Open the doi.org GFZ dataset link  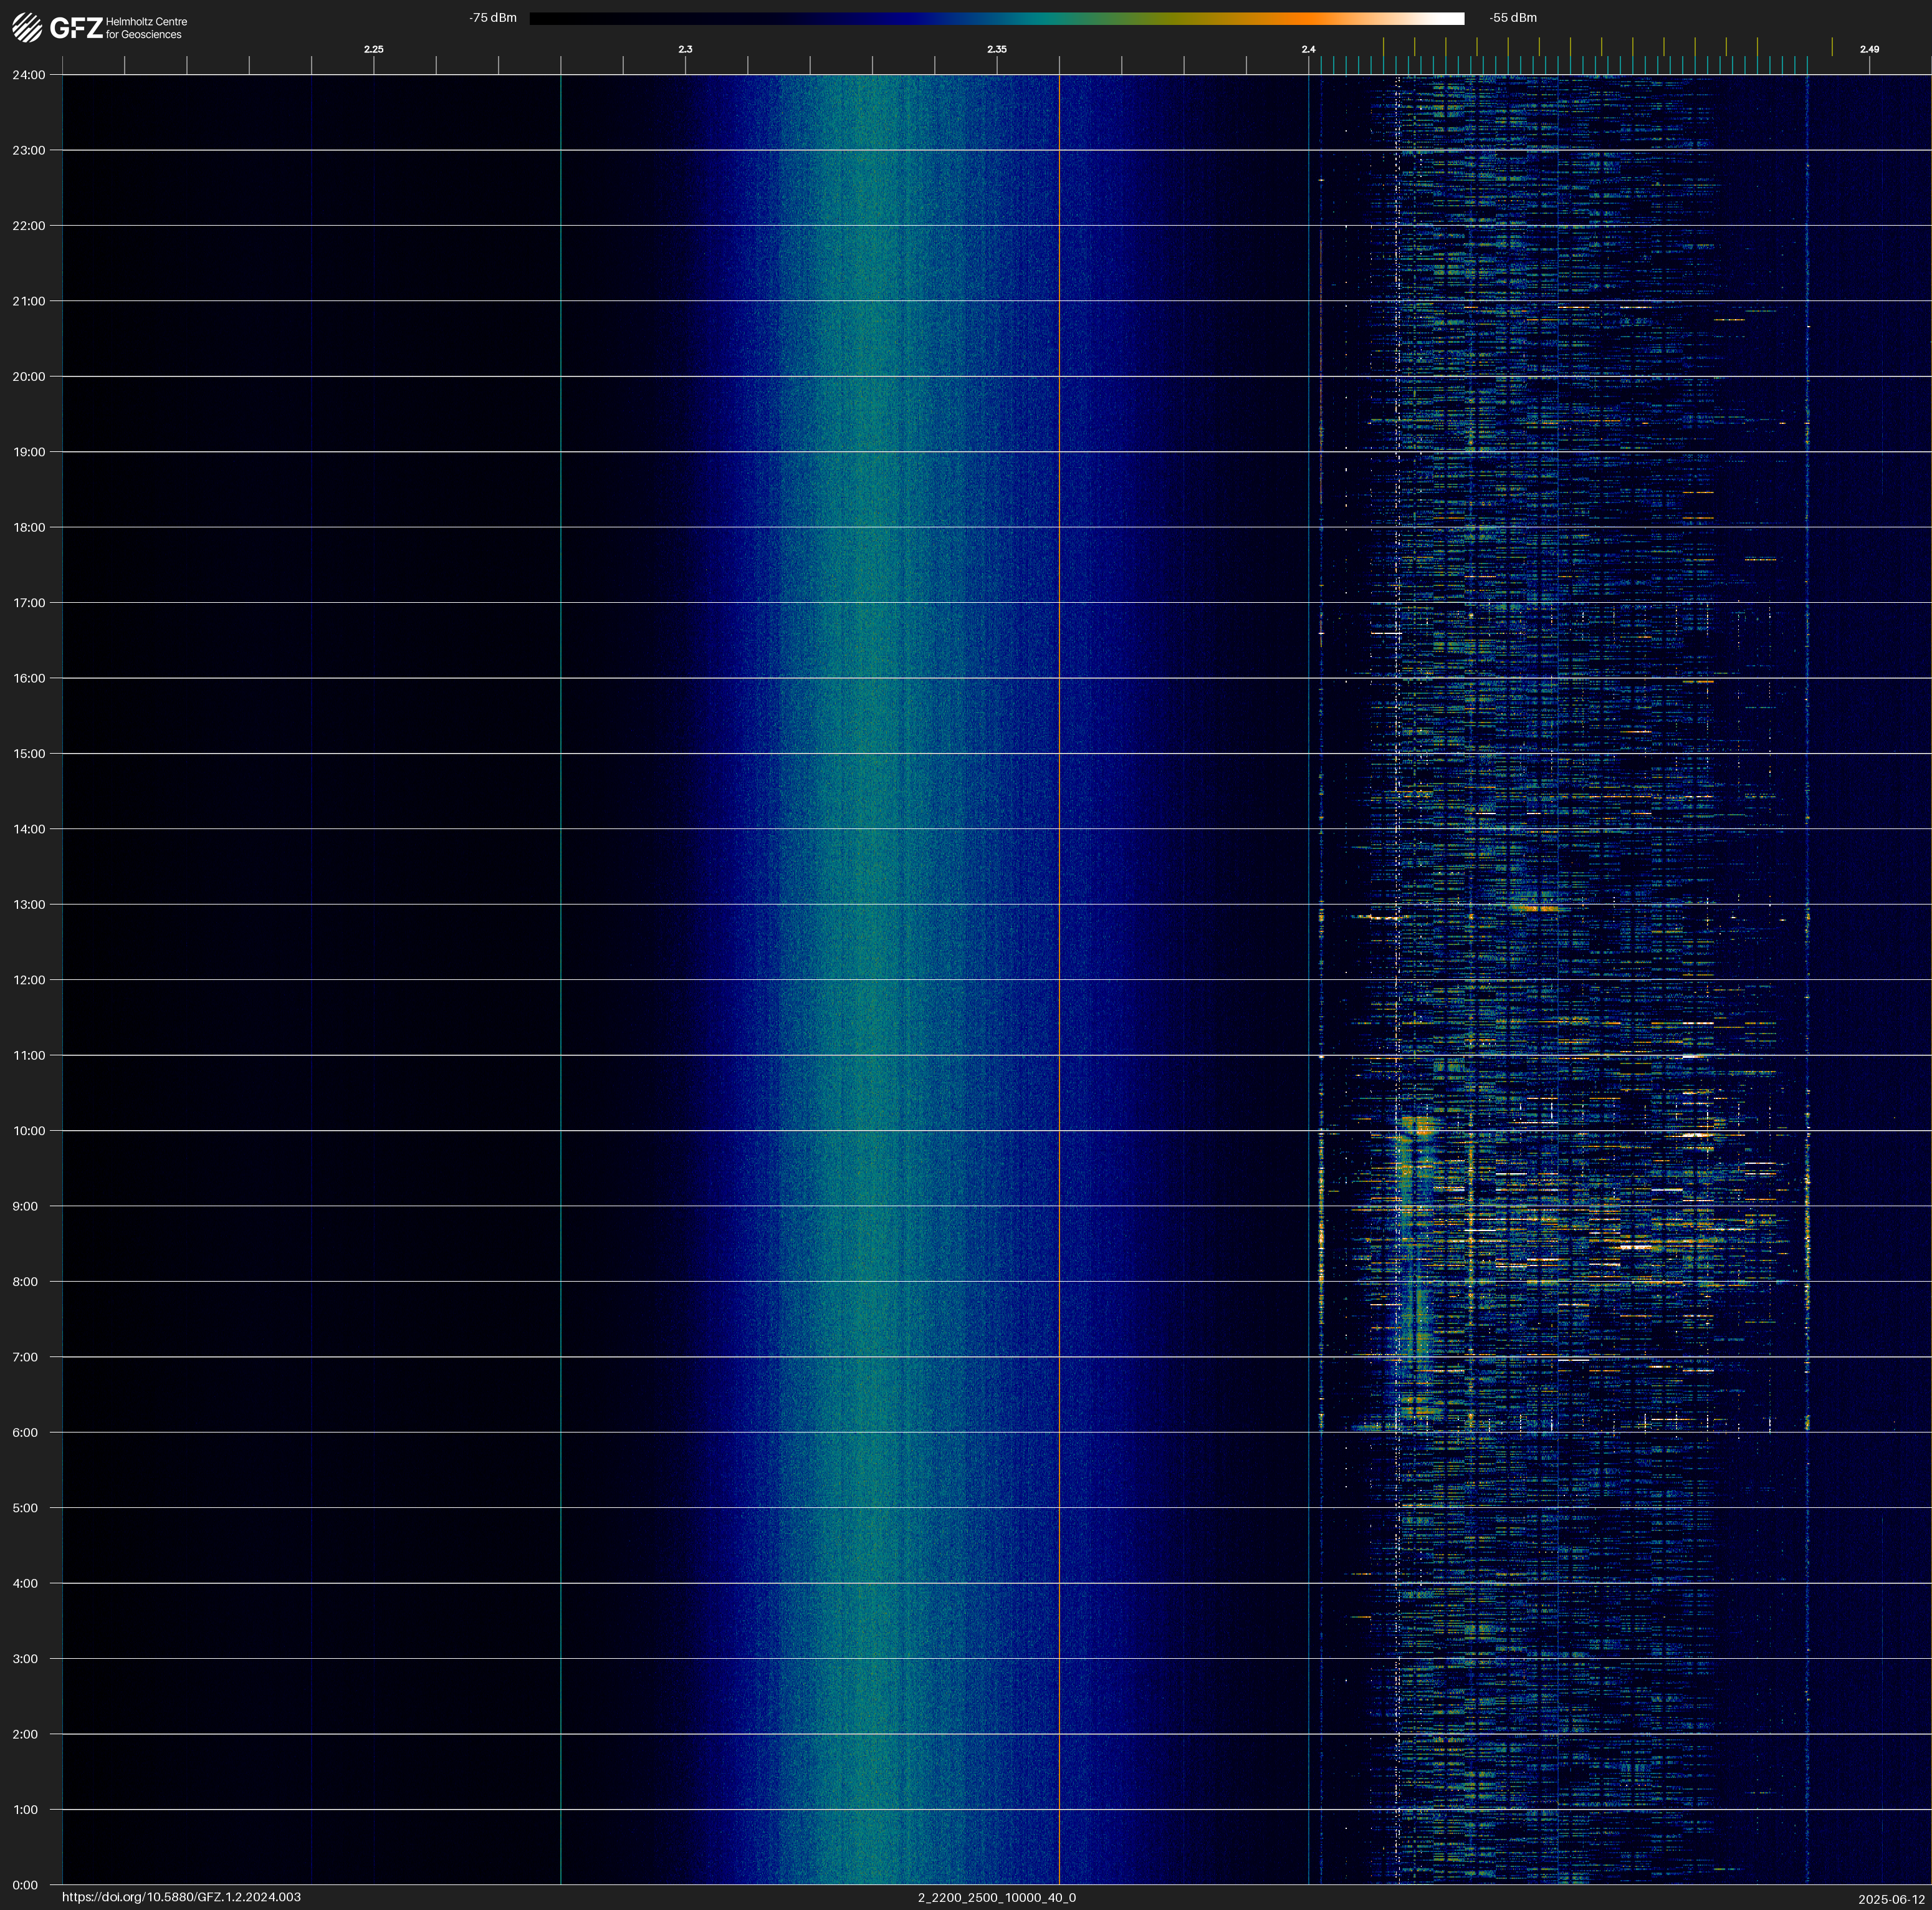click(x=181, y=1897)
